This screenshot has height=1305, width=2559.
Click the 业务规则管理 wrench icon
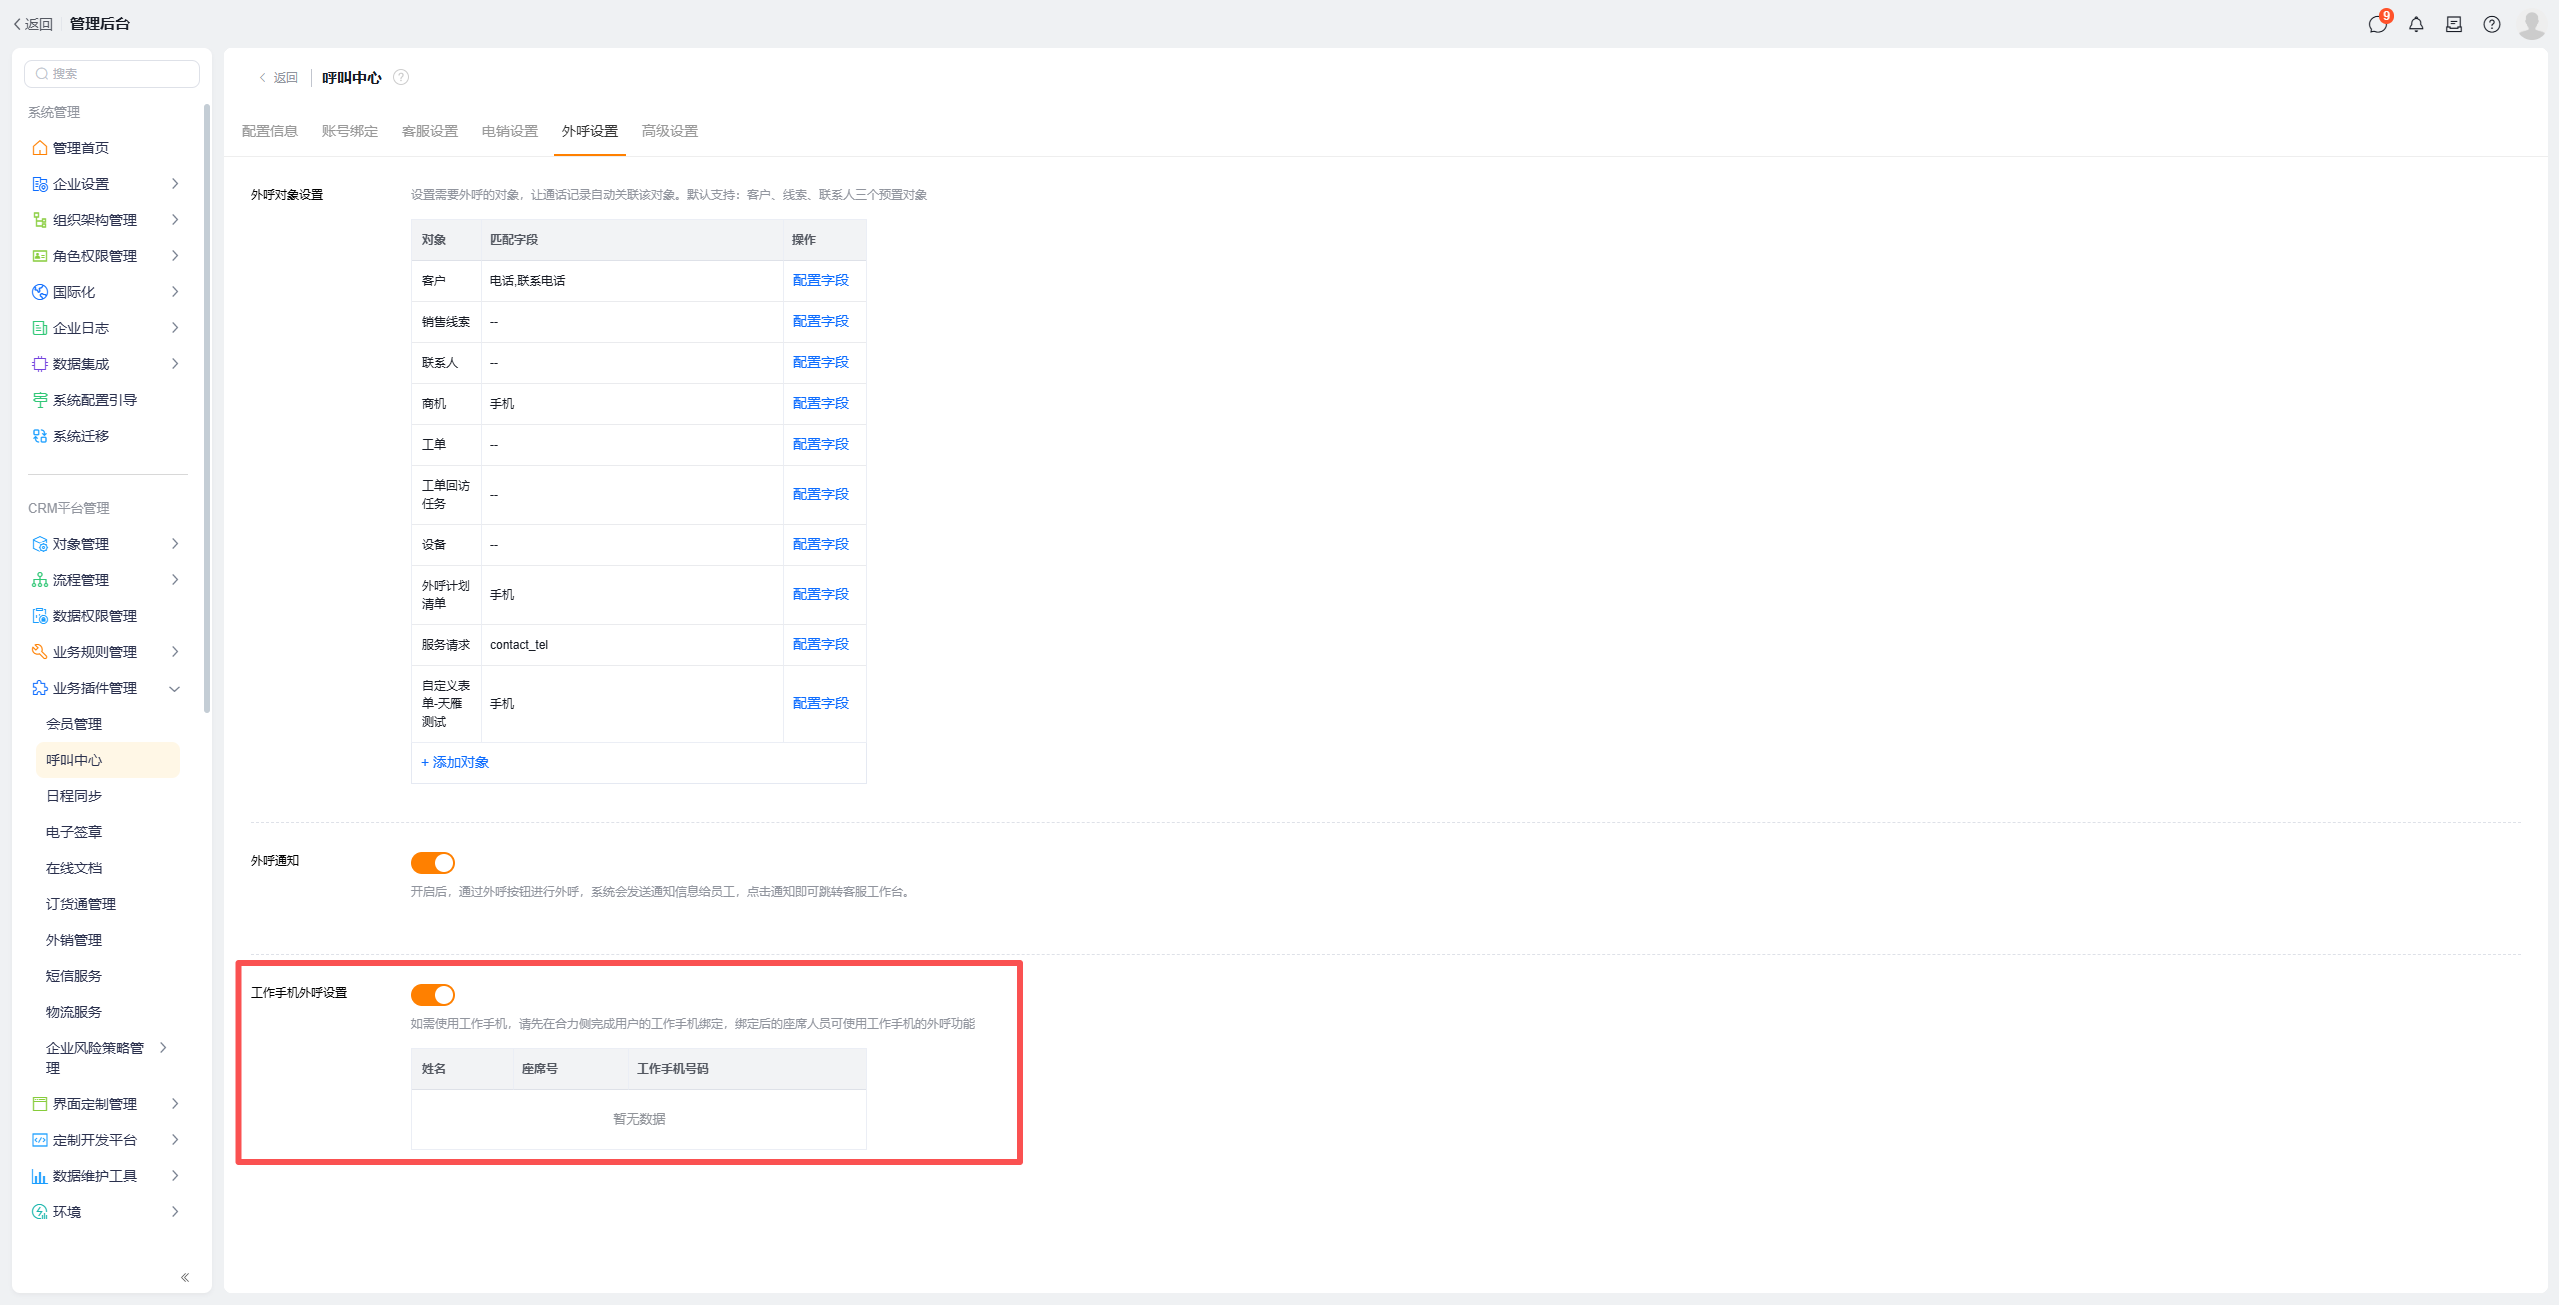[x=40, y=652]
